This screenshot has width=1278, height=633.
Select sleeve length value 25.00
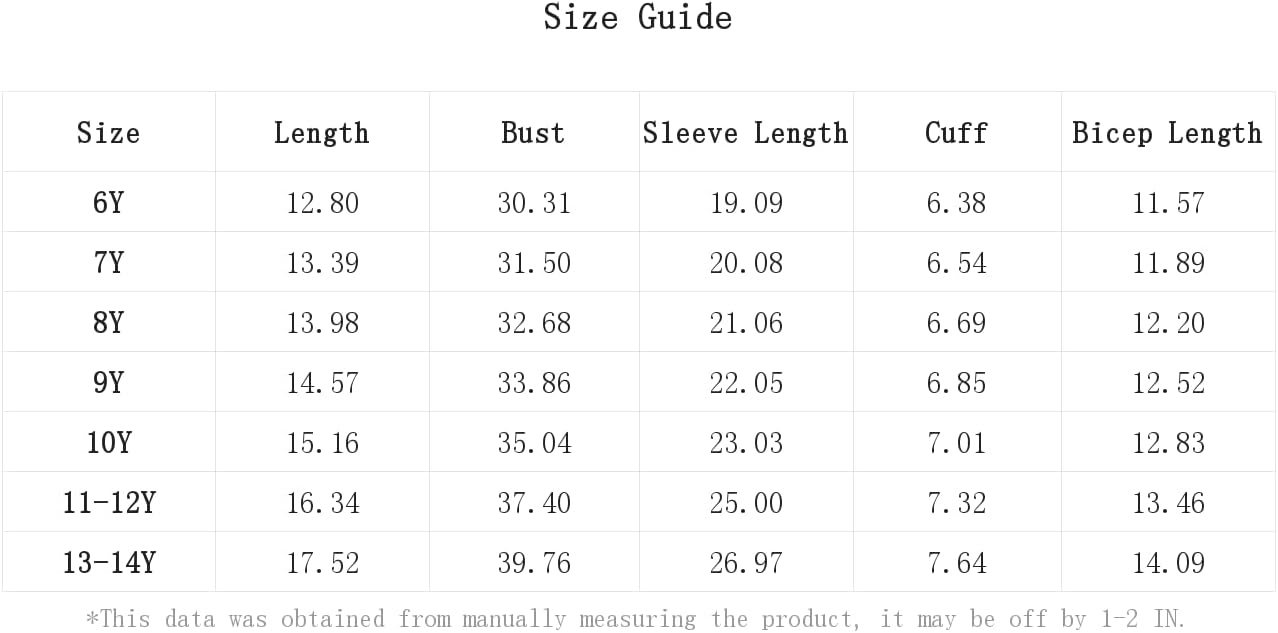746,503
